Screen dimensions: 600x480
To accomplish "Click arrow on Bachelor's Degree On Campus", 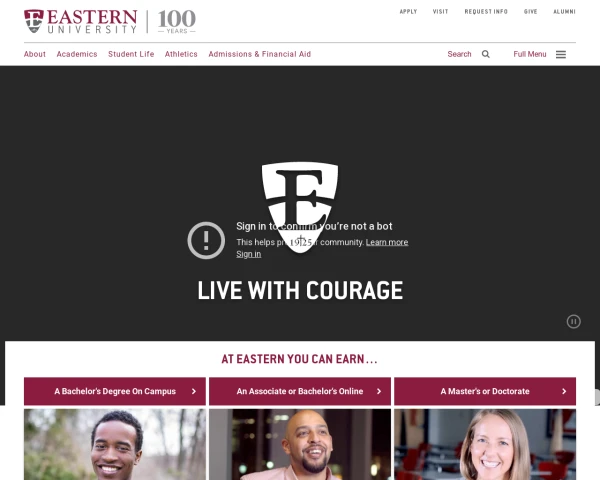I will point(194,391).
